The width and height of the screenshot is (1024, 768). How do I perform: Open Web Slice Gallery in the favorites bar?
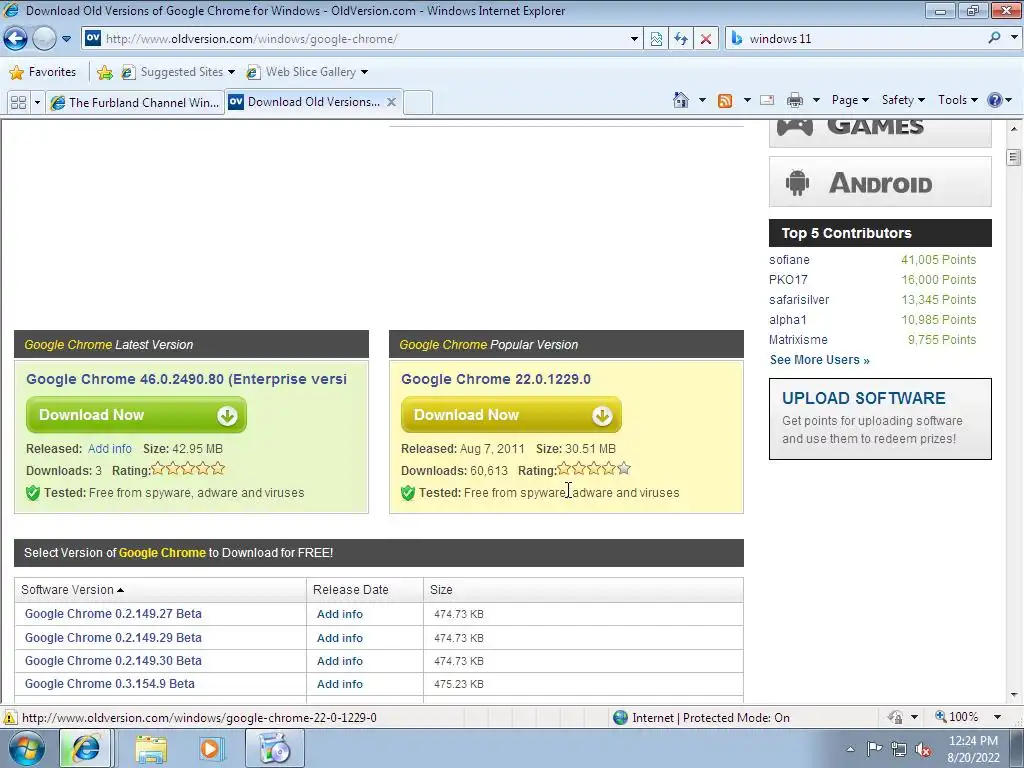point(307,72)
